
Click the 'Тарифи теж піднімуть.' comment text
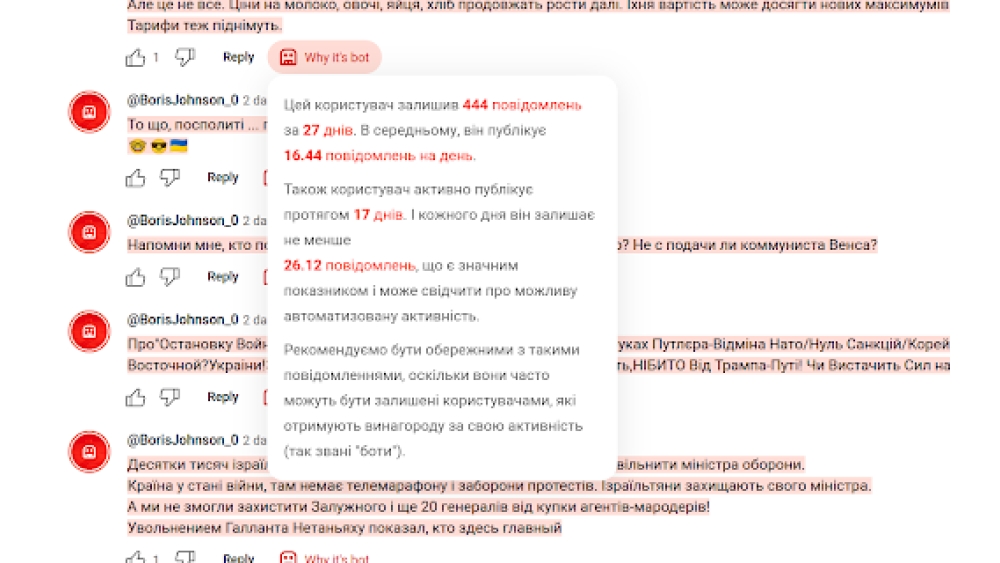(x=204, y=26)
